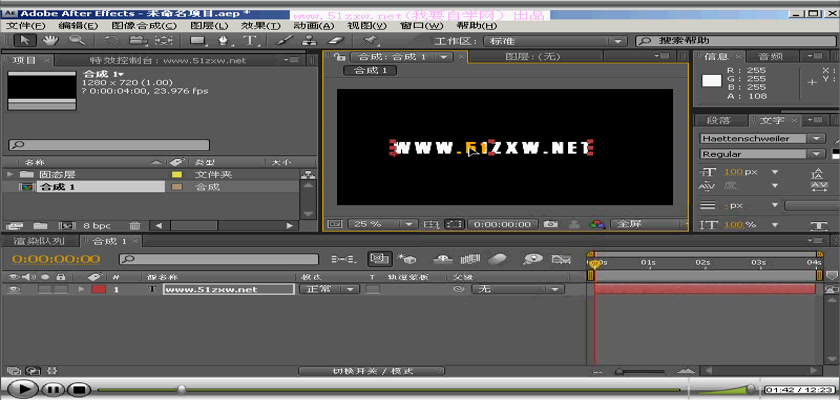The width and height of the screenshot is (840, 400).
Task: Click the viewer 0:00:00:00 current time button
Action: [x=502, y=224]
